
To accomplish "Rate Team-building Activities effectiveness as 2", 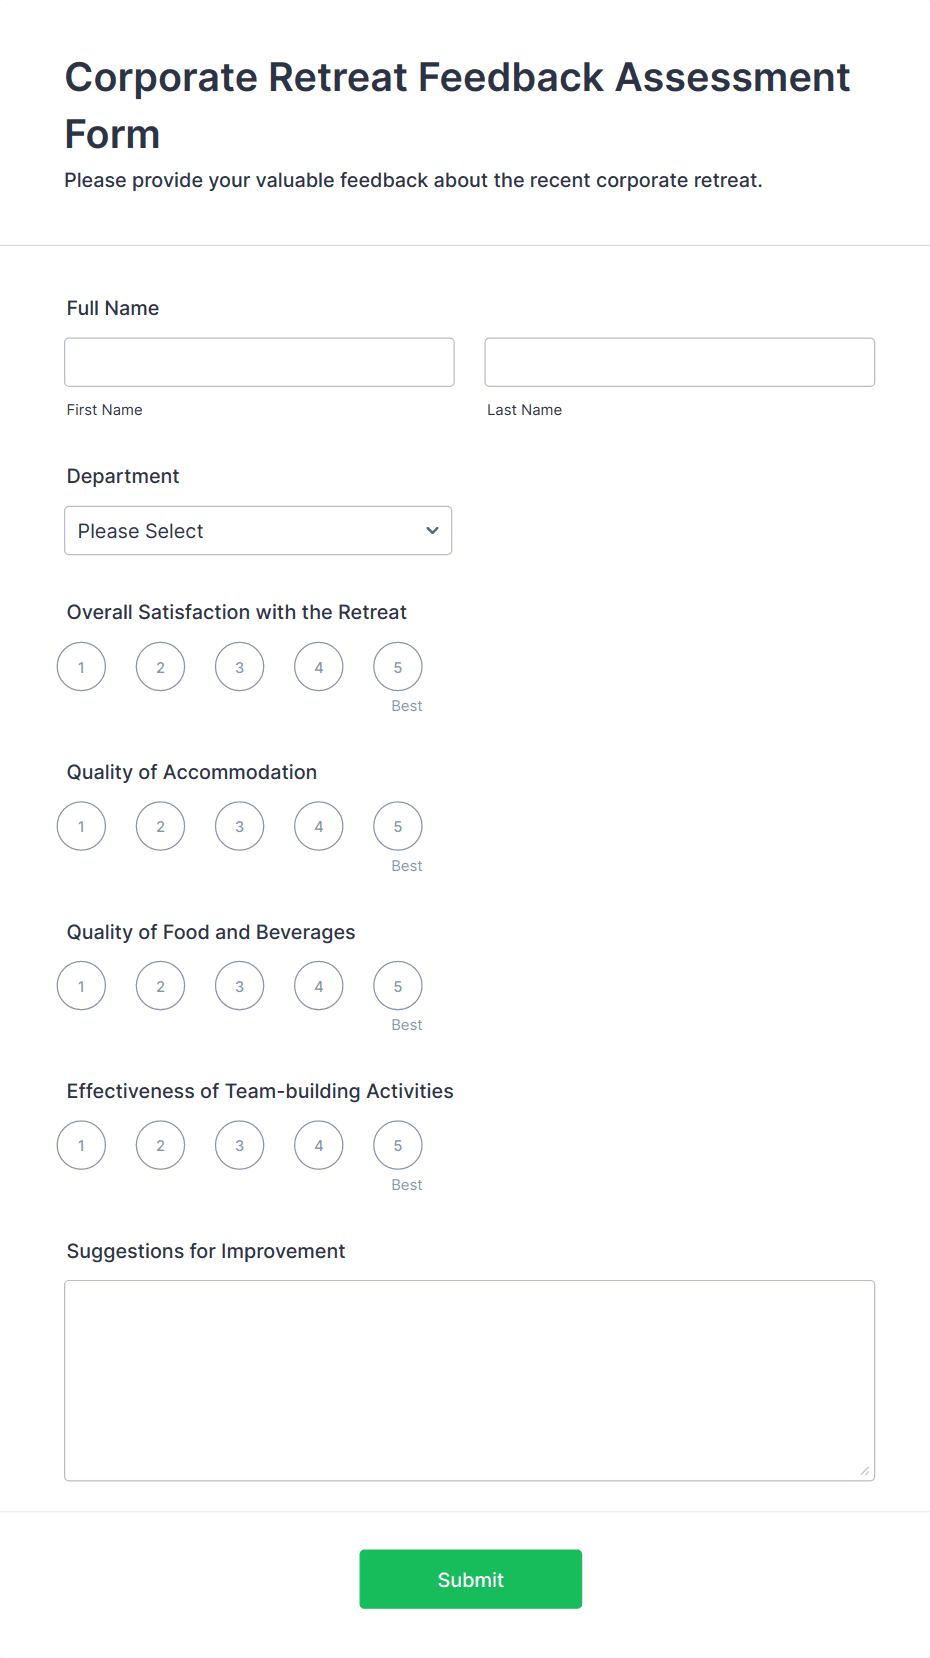I will 160,1146.
